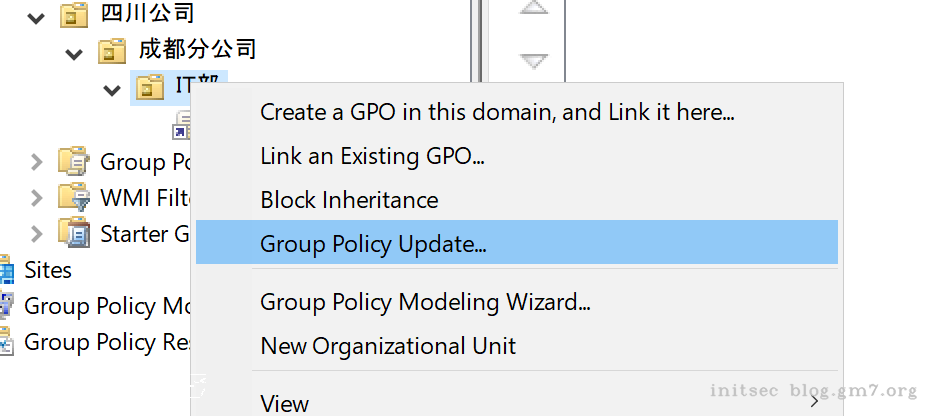
Task: Collapse the 四川公司 tree node
Action: click(x=37, y=17)
